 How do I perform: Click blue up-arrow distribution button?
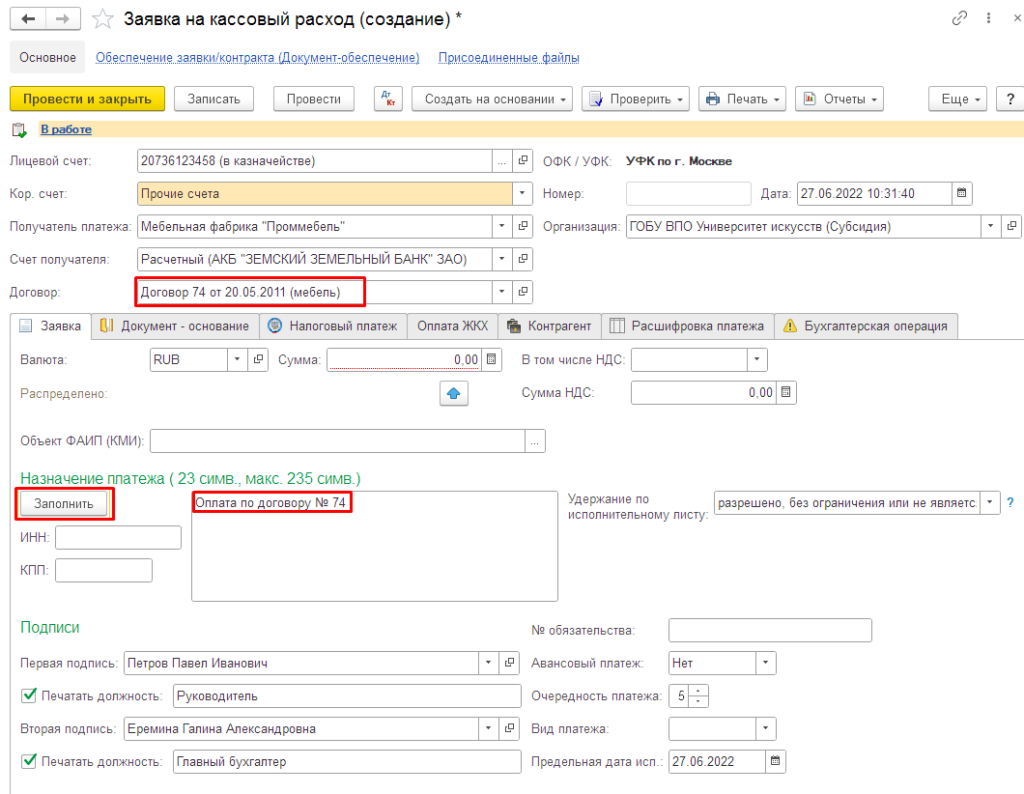(x=455, y=394)
